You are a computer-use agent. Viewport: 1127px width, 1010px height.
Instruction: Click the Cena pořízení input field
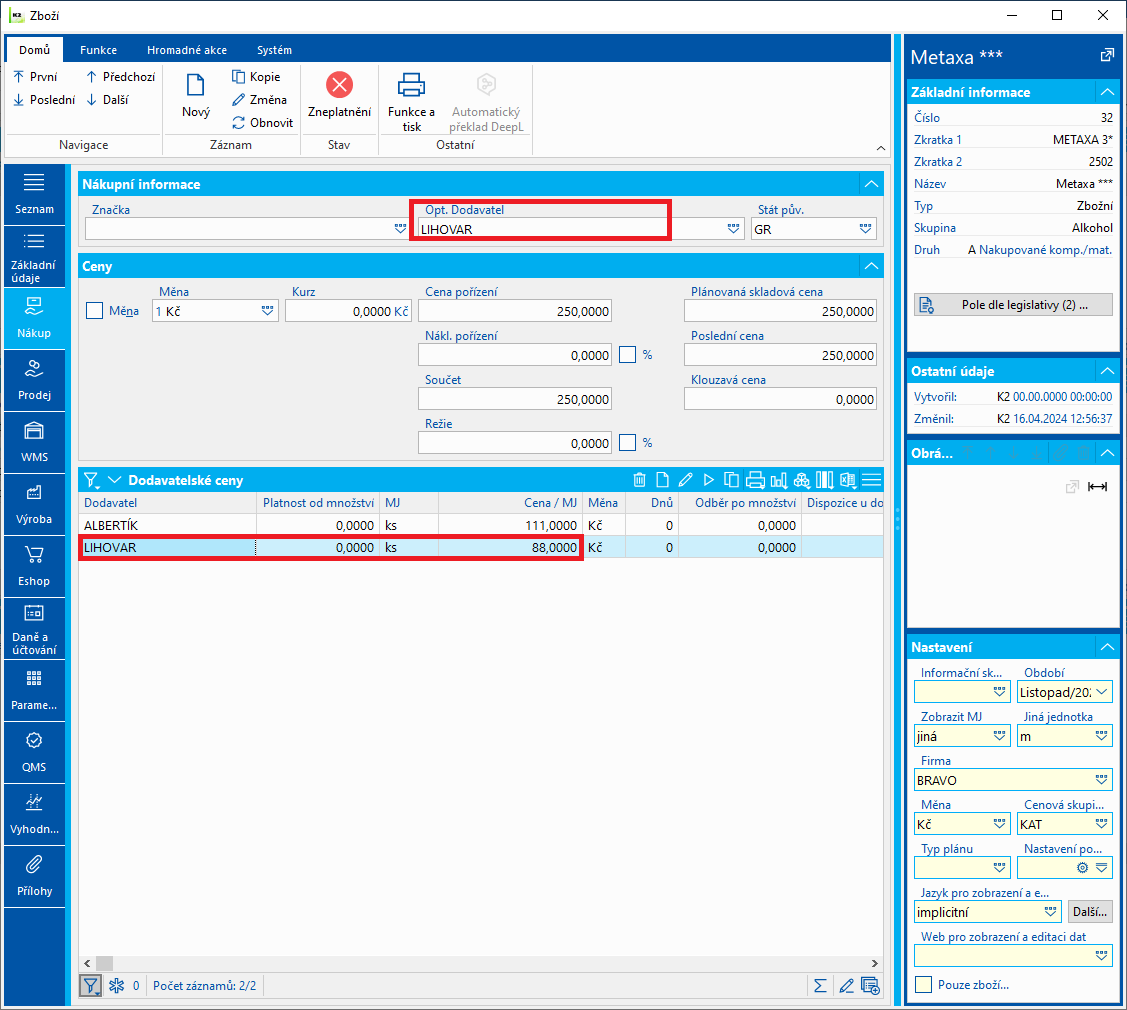(x=515, y=311)
